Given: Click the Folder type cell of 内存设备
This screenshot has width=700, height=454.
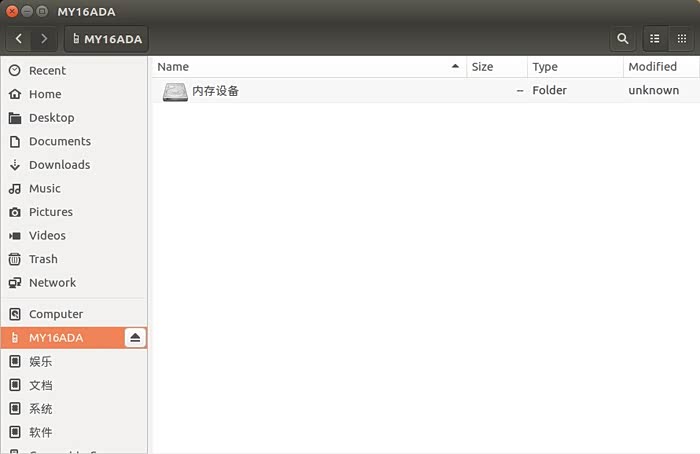Looking at the screenshot, I should tap(550, 90).
